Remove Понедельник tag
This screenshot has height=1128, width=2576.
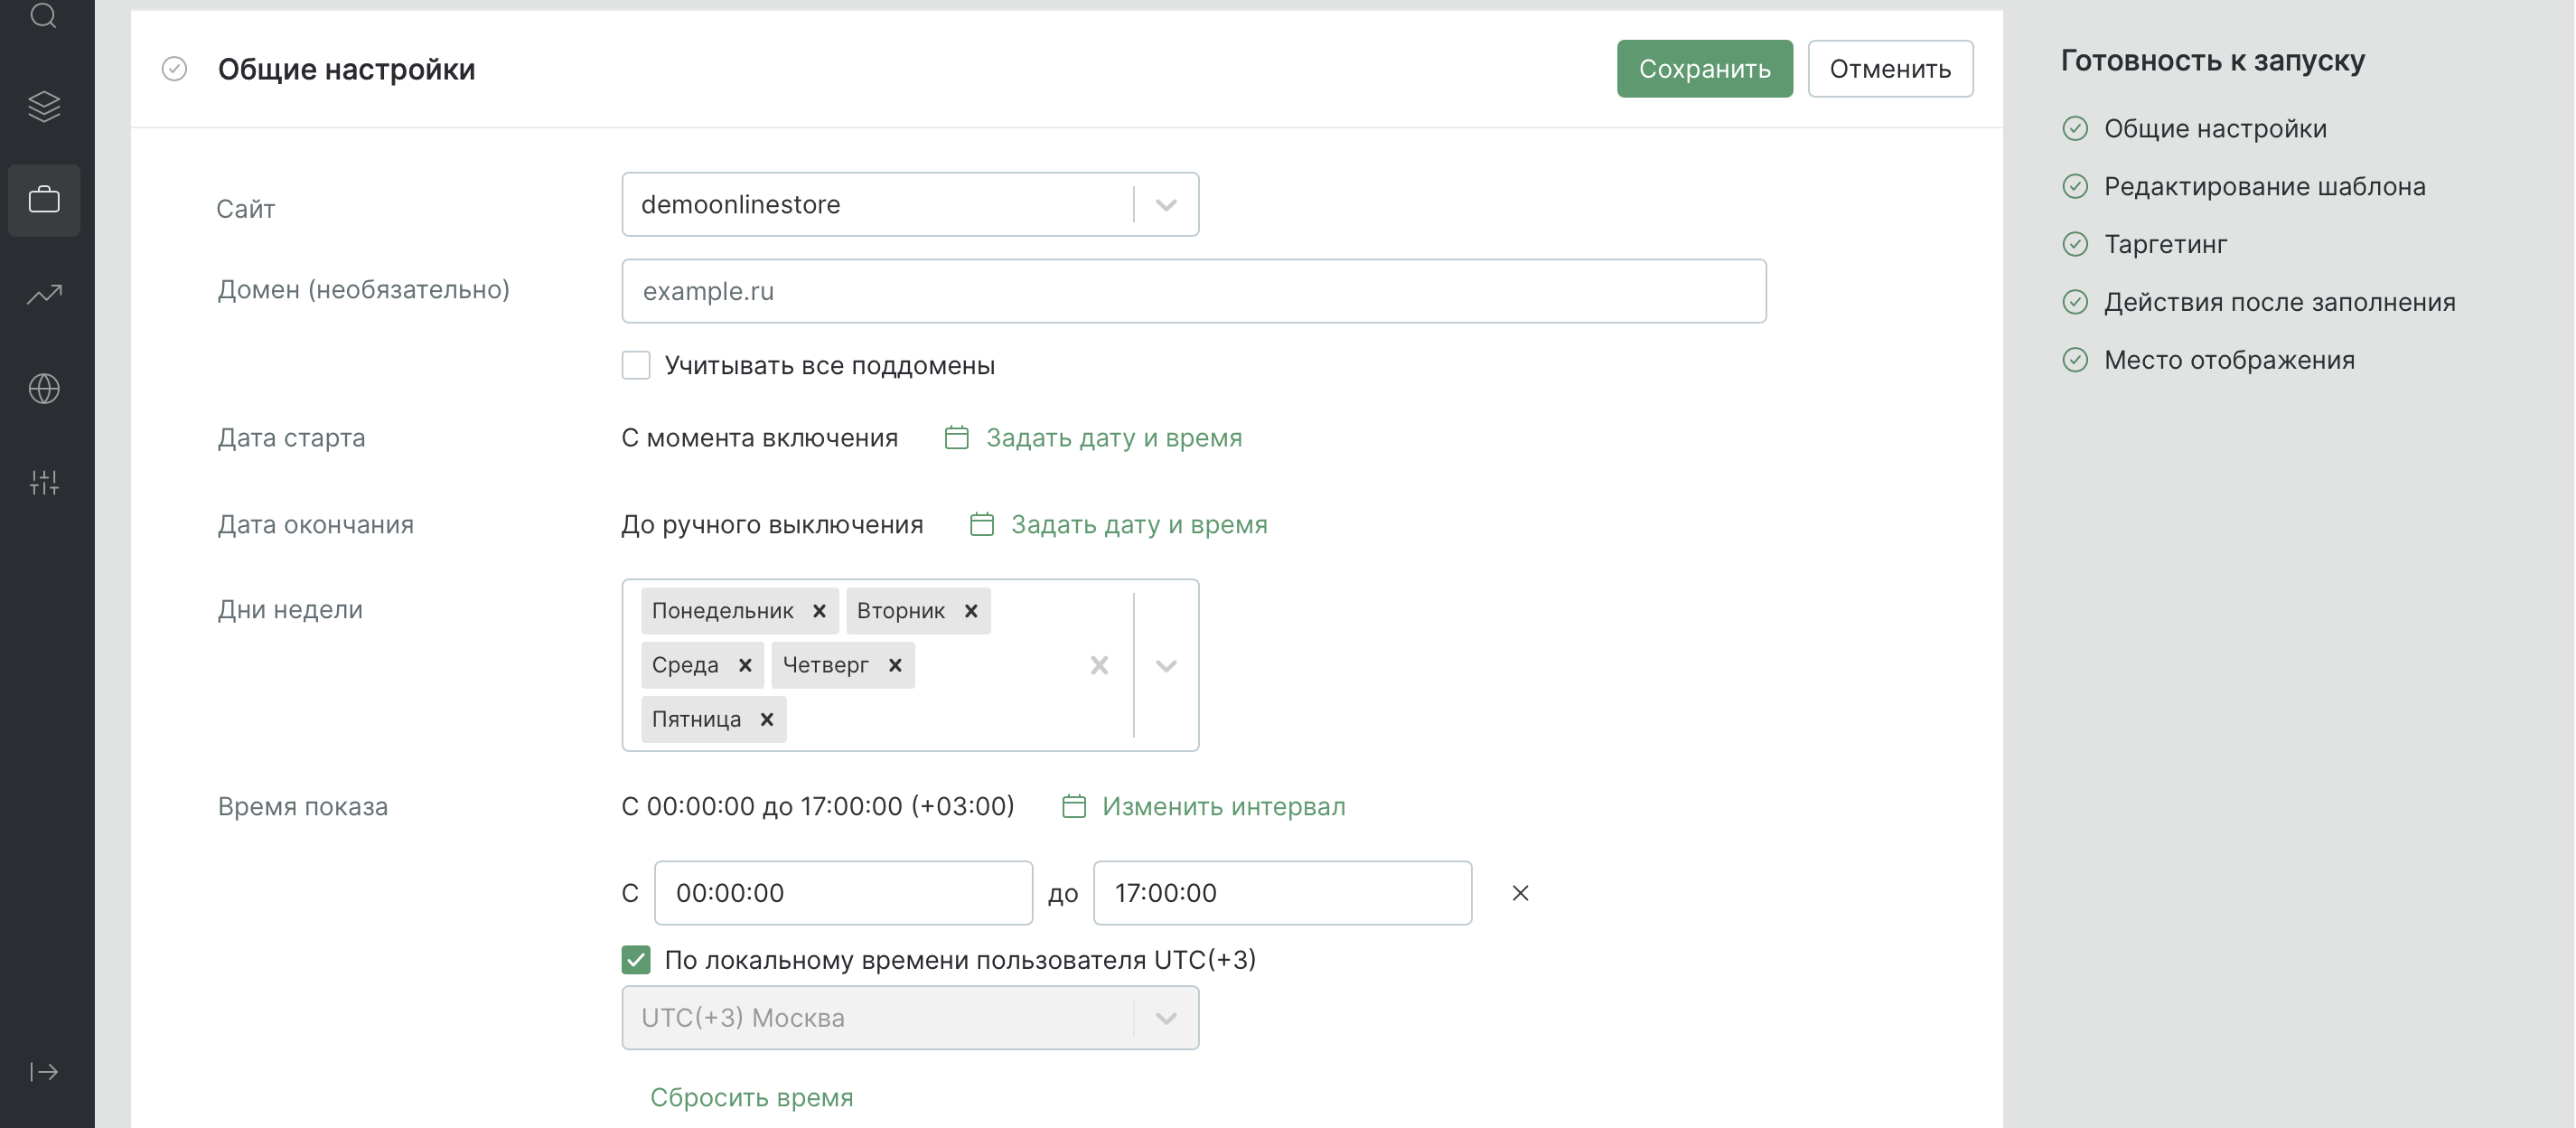tap(819, 611)
